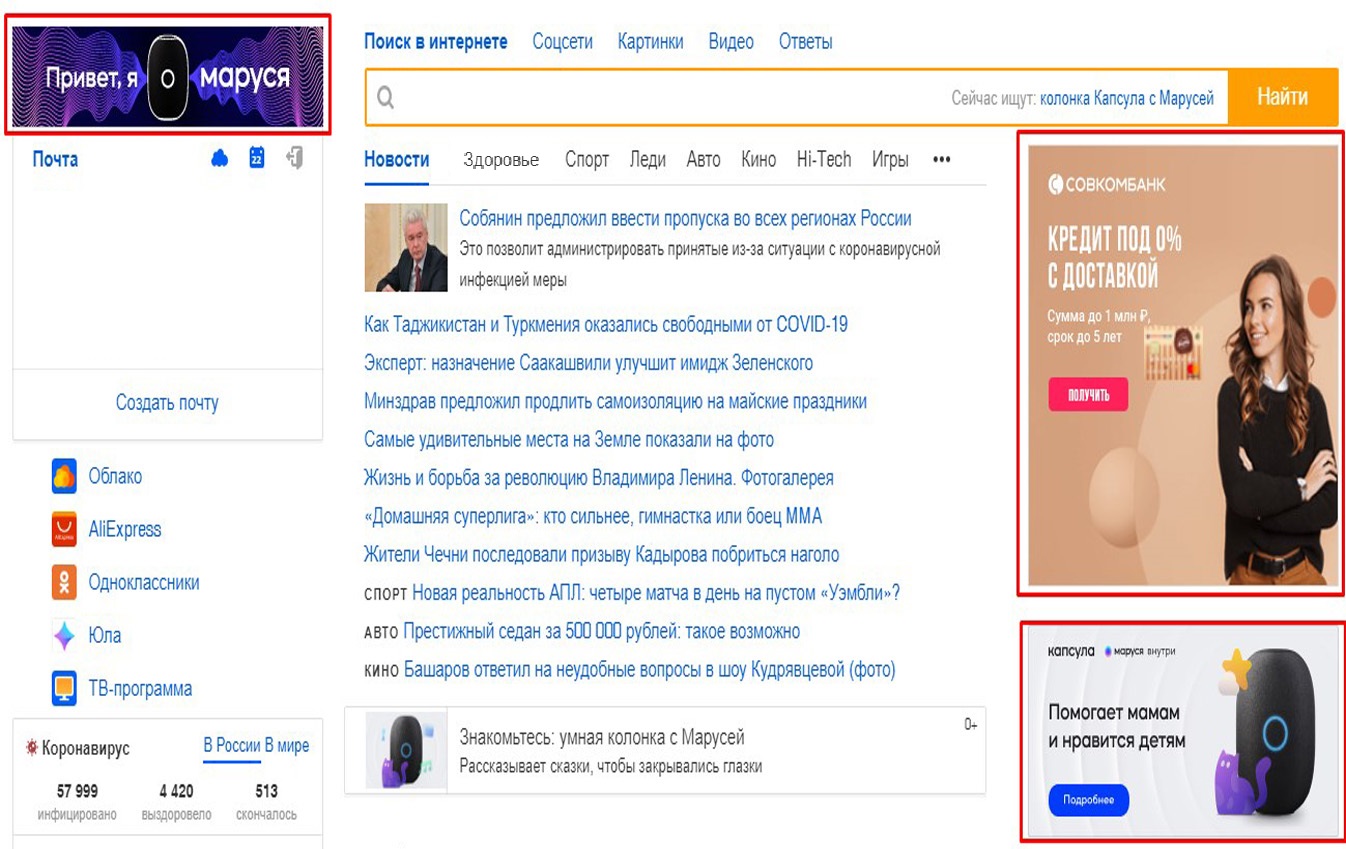1346x849 pixels.
Task: Click the magnifier icon in search box
Action: 386,98
